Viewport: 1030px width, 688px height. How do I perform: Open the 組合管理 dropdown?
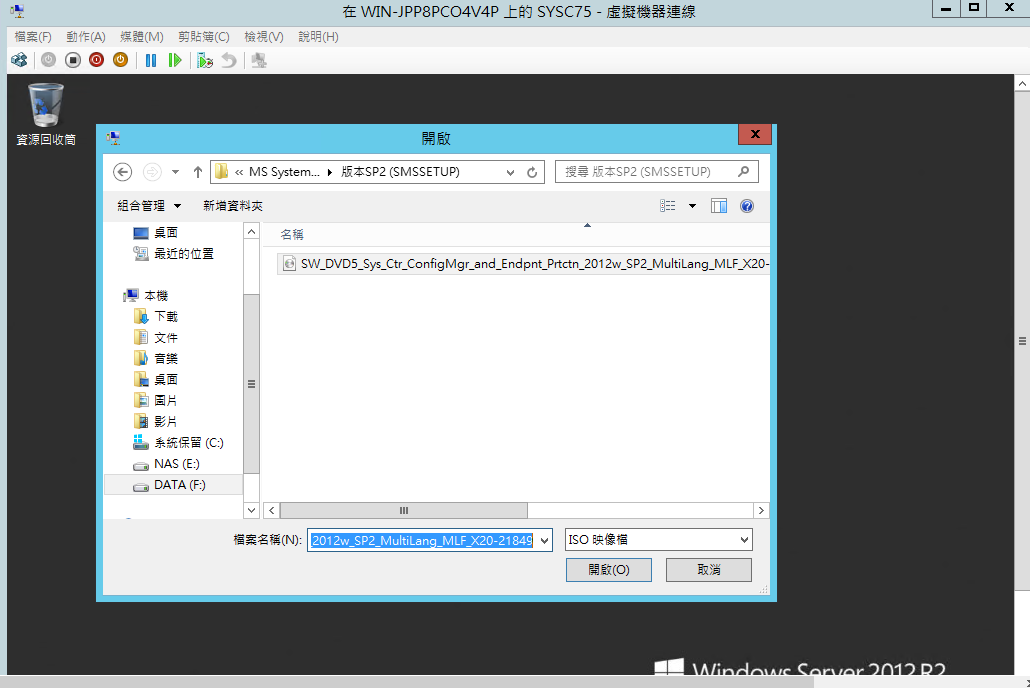149,206
